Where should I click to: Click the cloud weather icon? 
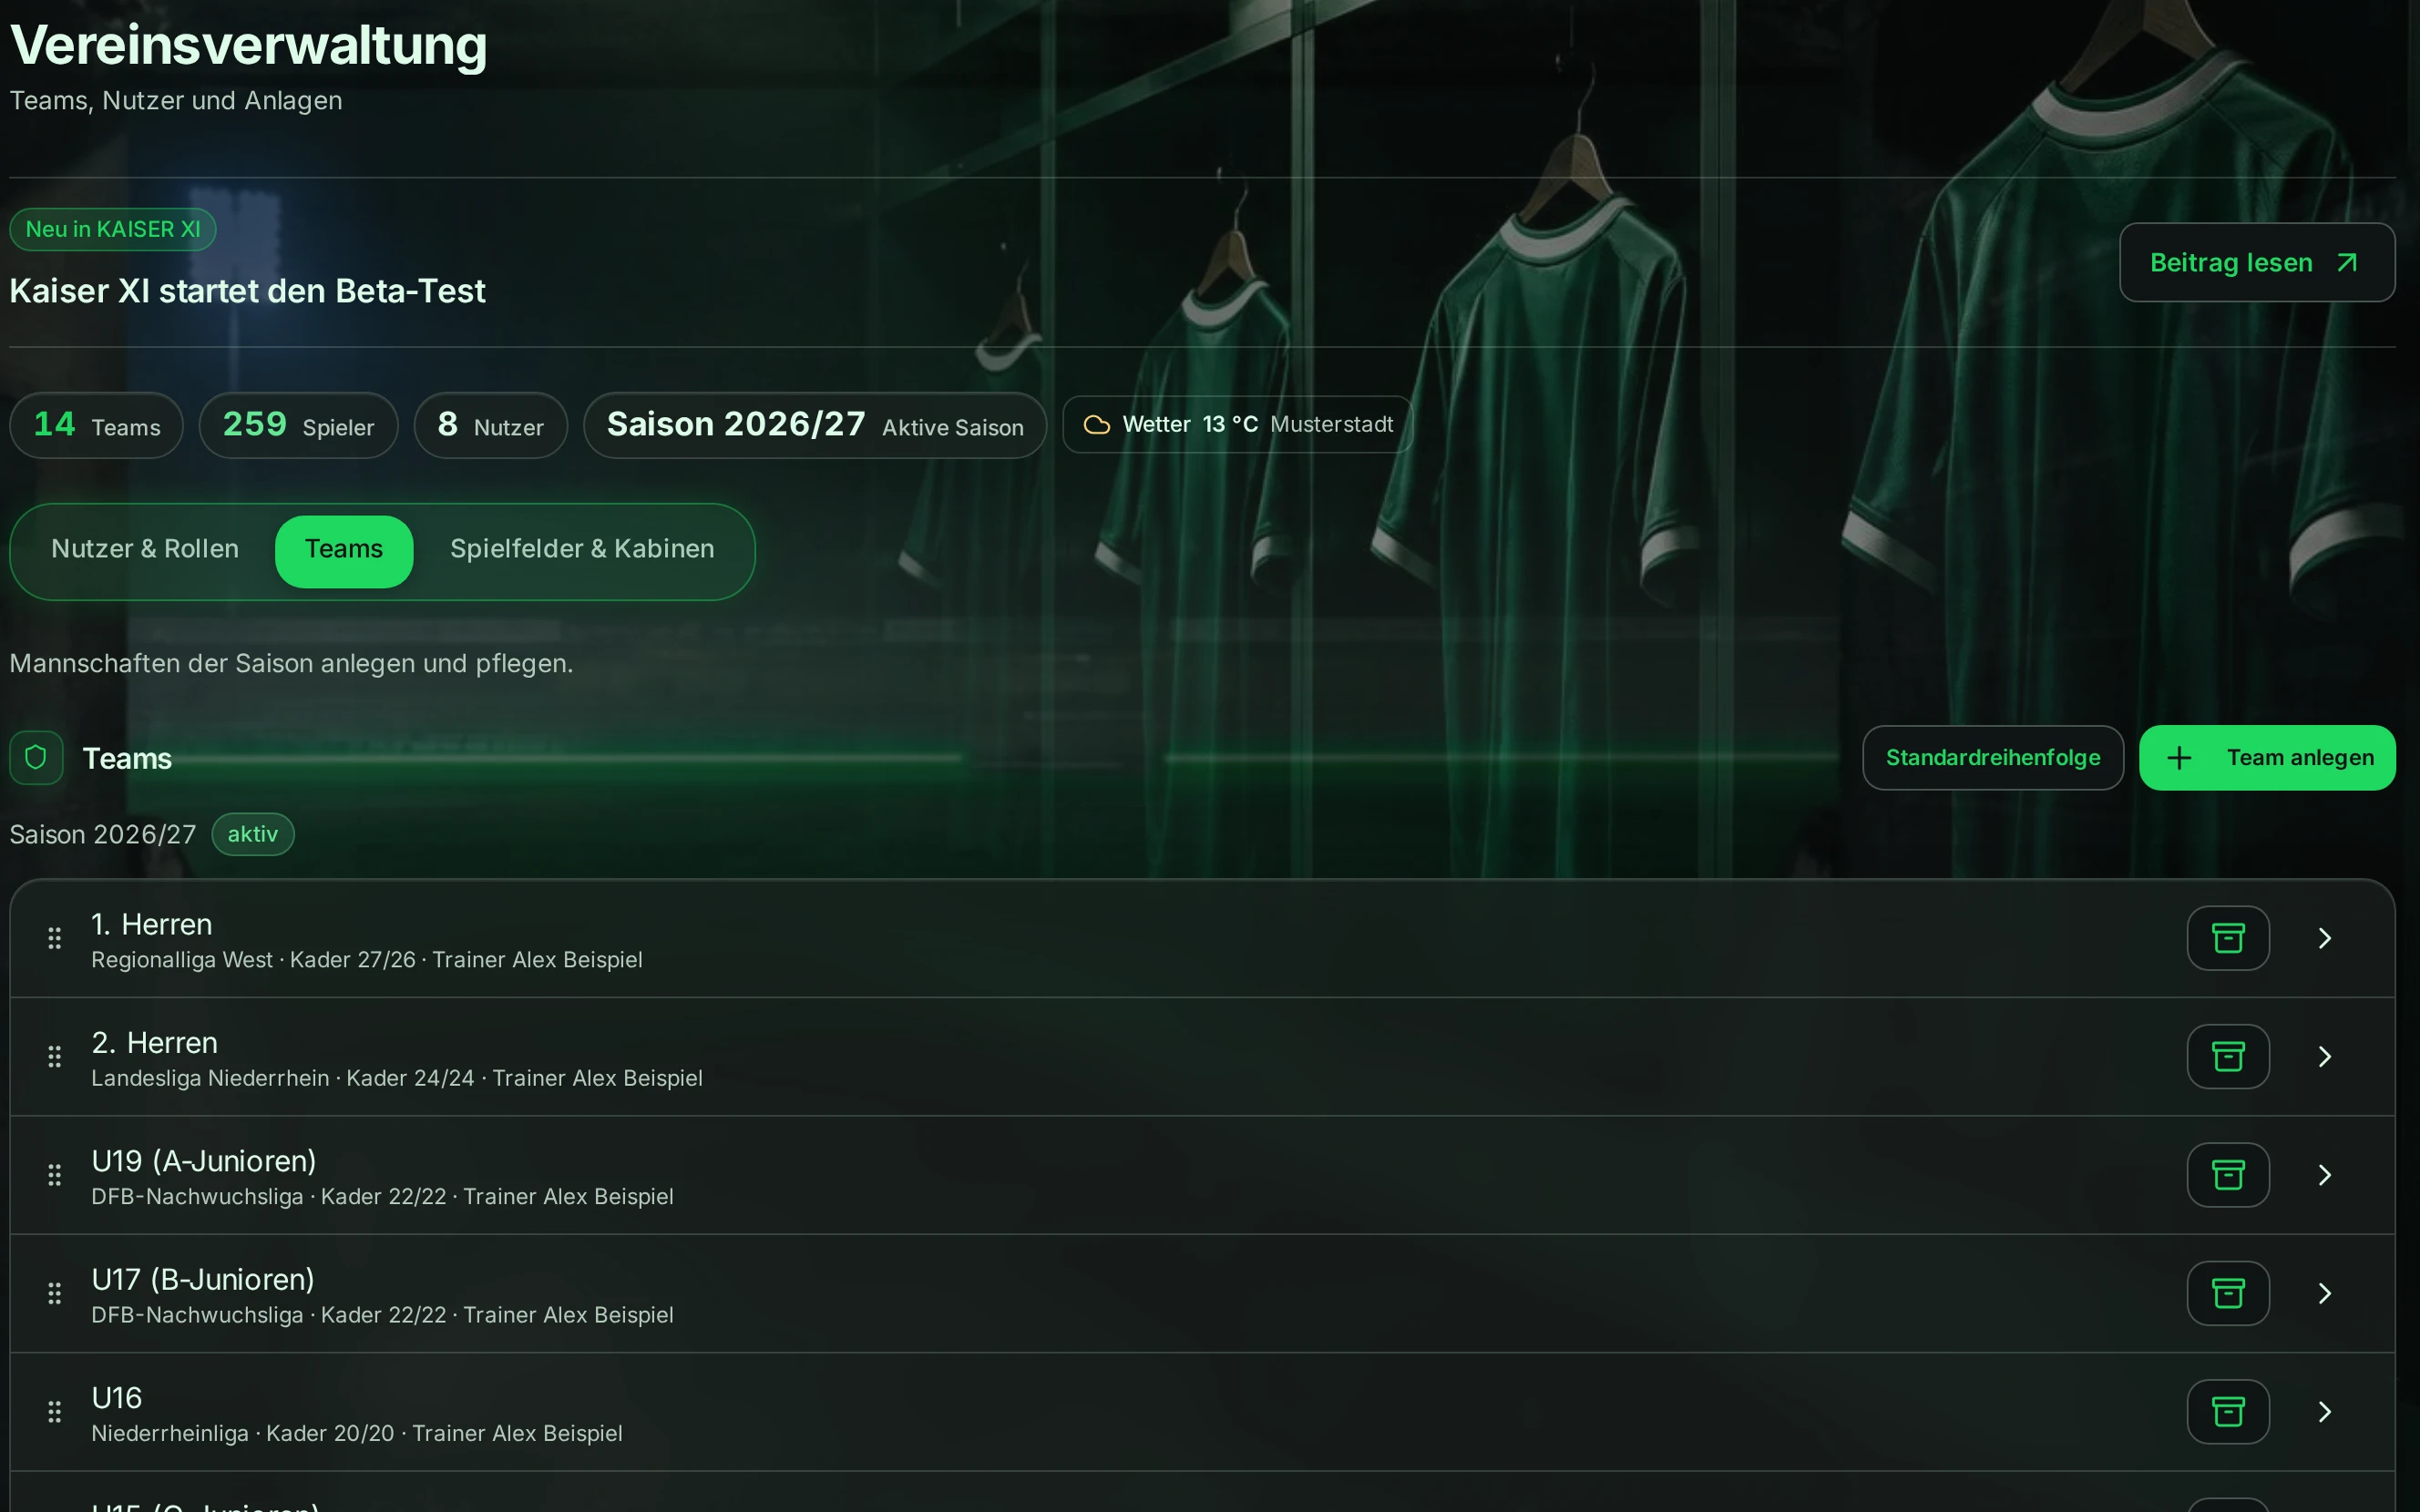coord(1097,425)
